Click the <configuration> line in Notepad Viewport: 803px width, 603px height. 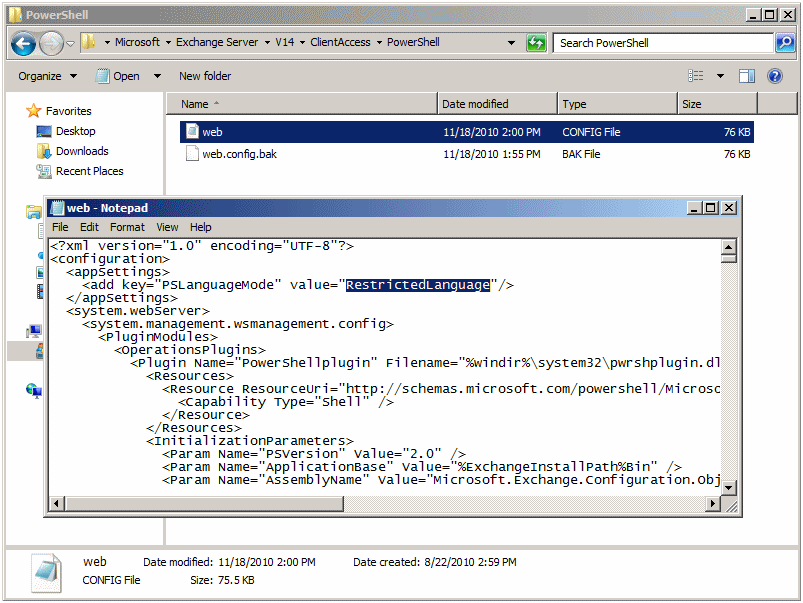click(x=110, y=259)
